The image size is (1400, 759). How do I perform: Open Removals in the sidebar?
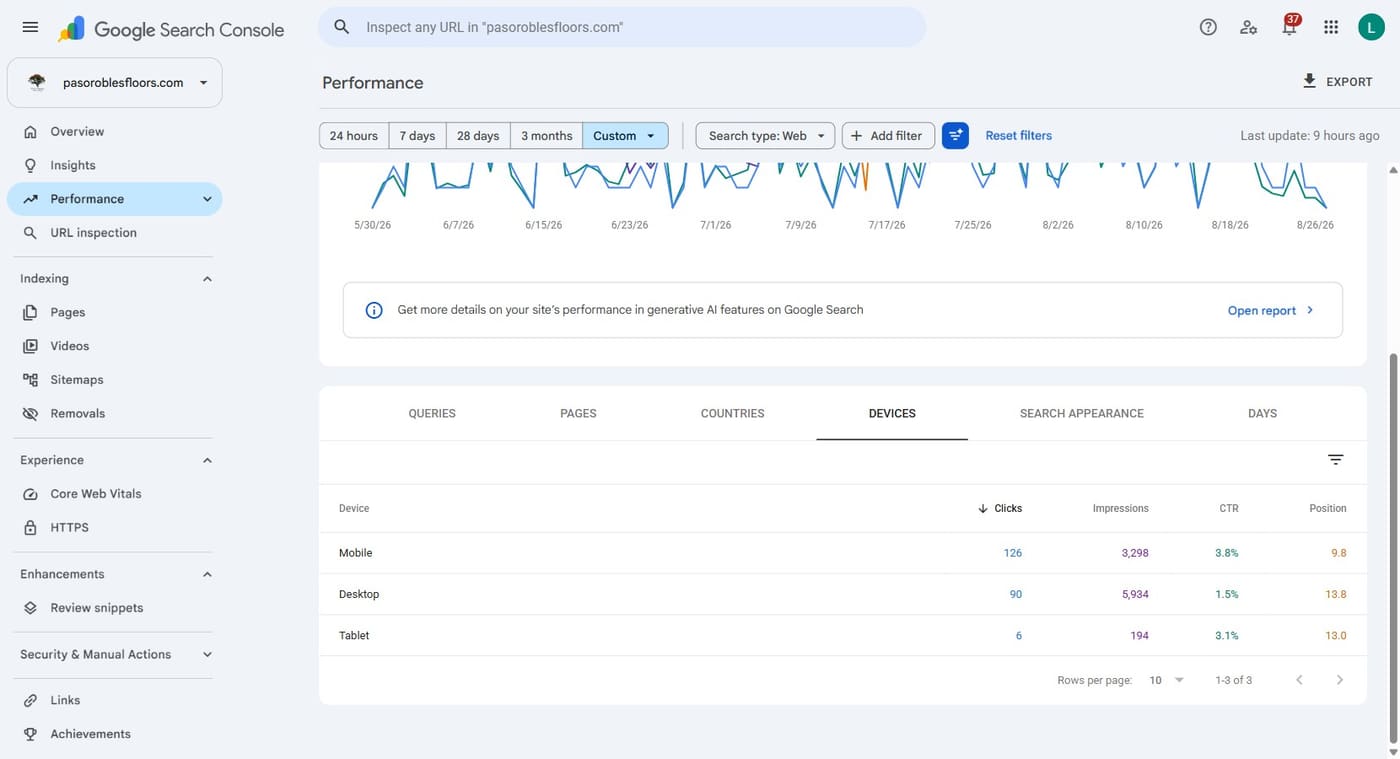[114, 413]
